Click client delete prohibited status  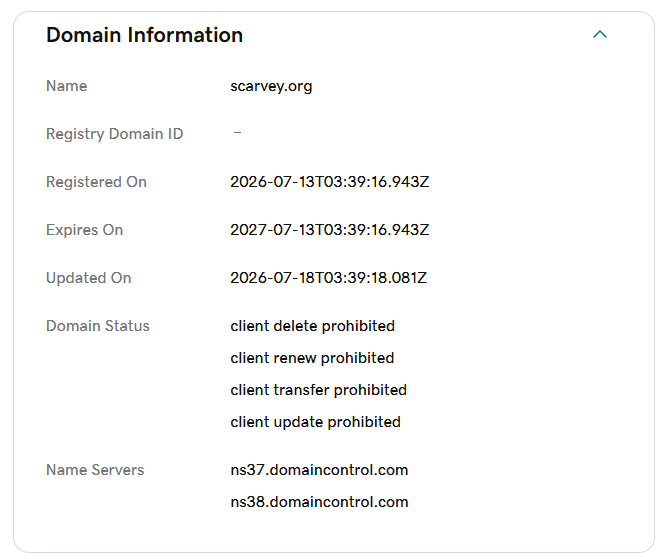(313, 326)
